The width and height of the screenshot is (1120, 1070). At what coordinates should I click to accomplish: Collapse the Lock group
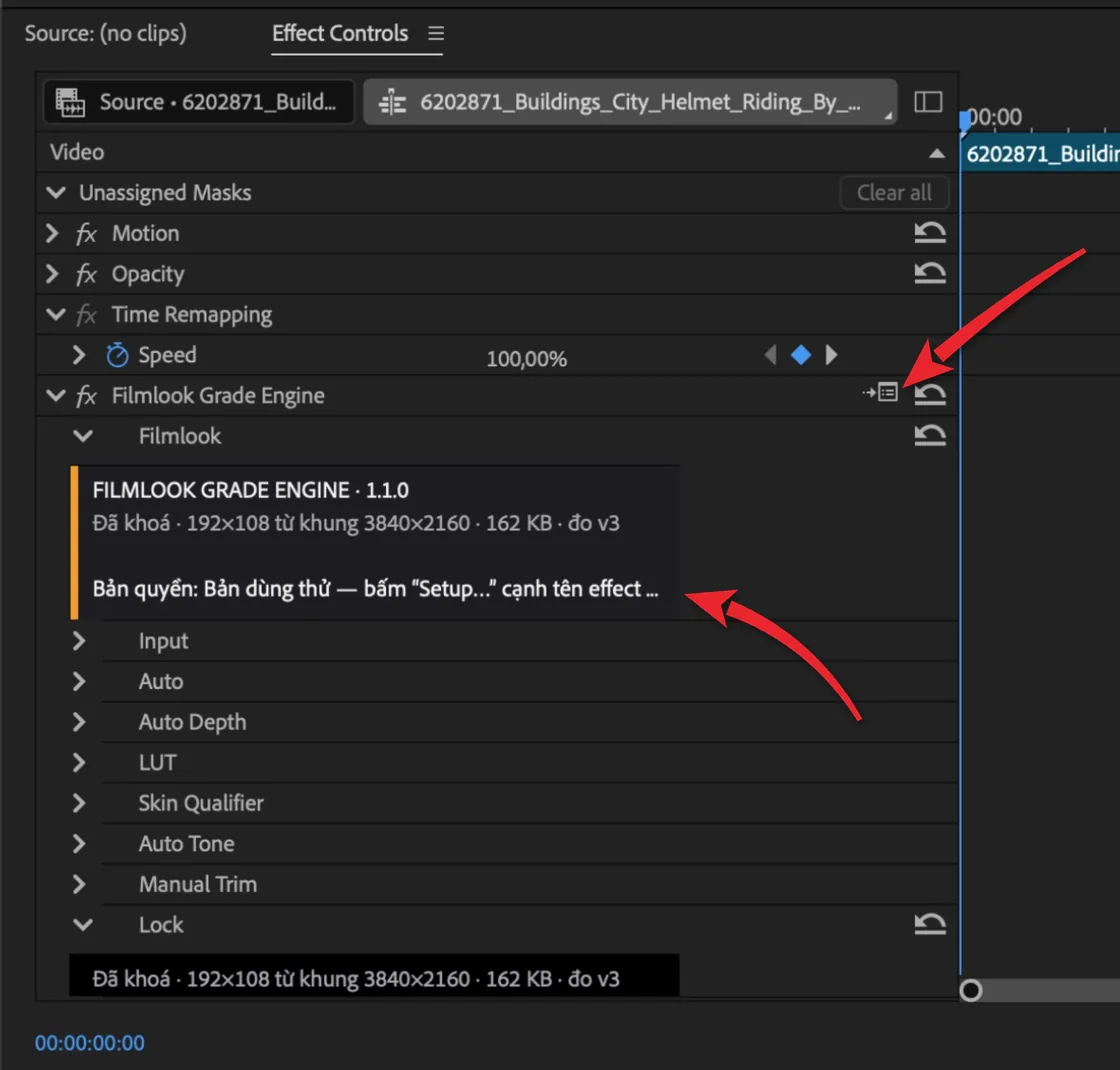[83, 924]
